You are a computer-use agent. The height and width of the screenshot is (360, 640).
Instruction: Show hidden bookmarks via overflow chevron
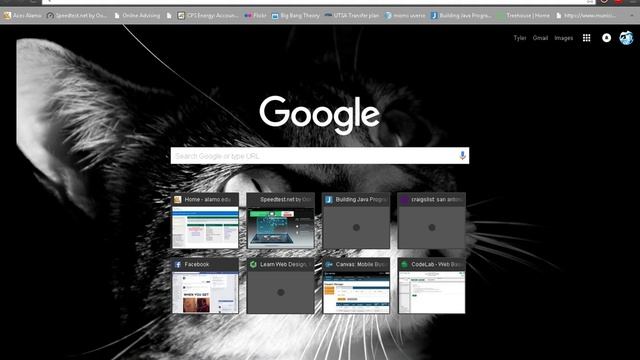tap(632, 16)
